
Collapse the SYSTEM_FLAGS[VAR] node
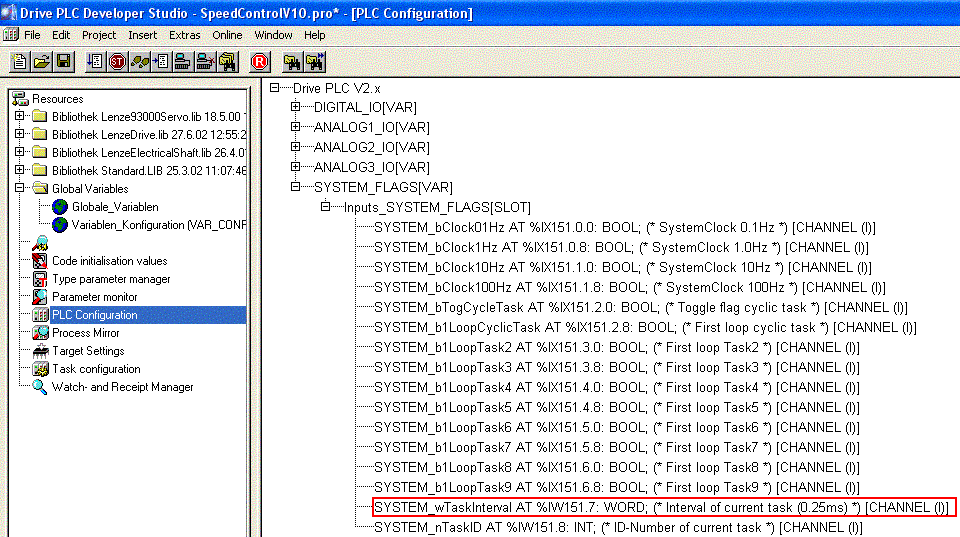click(x=295, y=187)
